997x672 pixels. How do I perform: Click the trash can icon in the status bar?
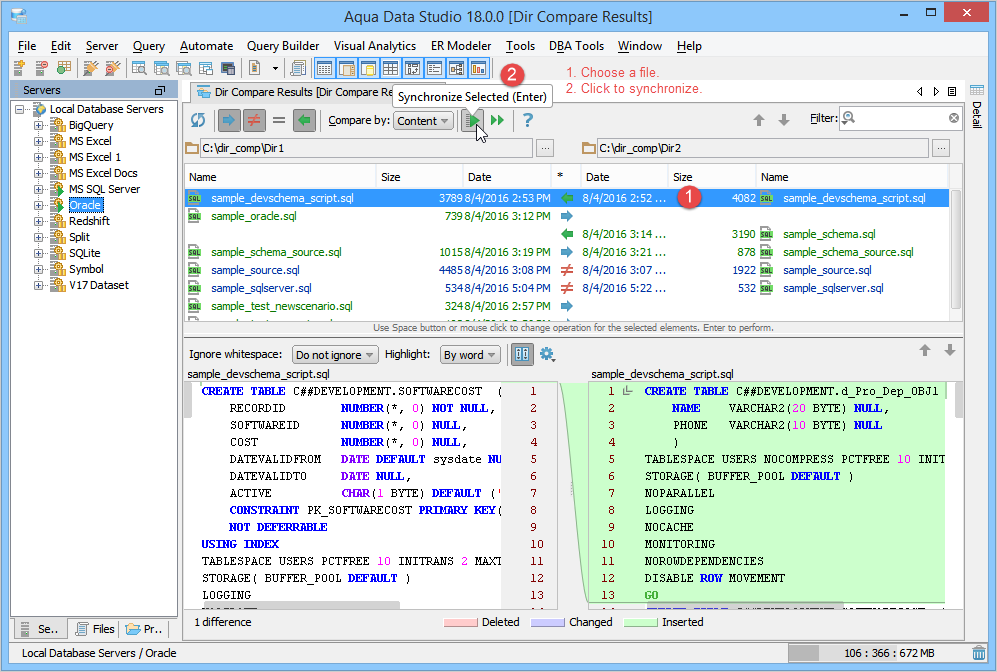[978, 652]
